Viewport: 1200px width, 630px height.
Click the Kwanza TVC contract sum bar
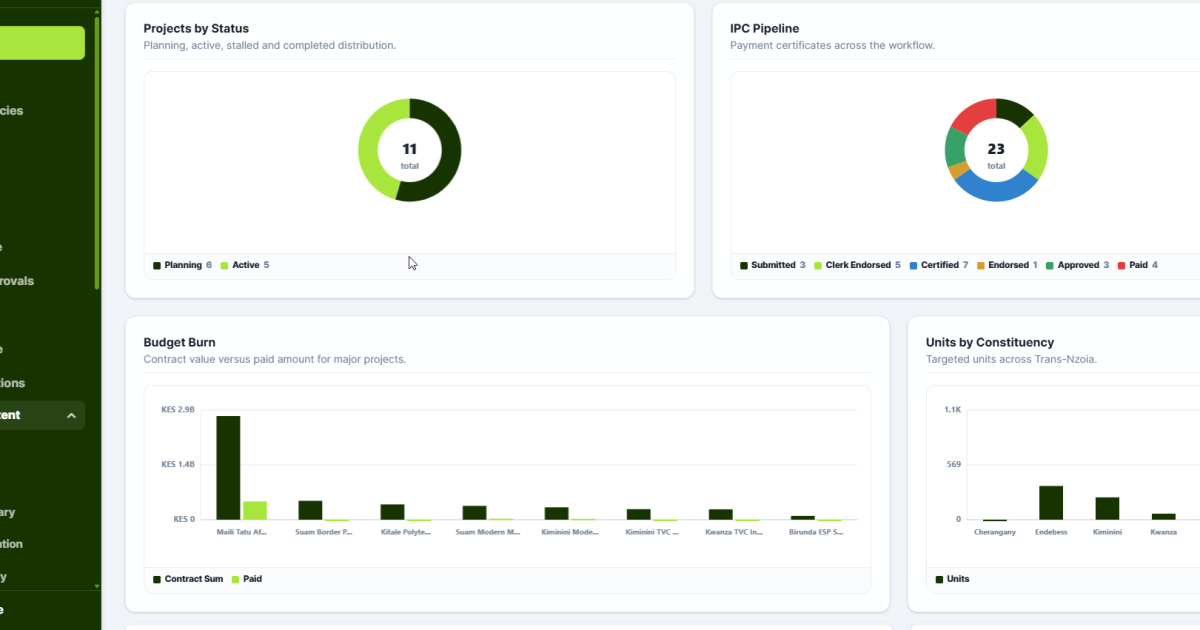720,514
